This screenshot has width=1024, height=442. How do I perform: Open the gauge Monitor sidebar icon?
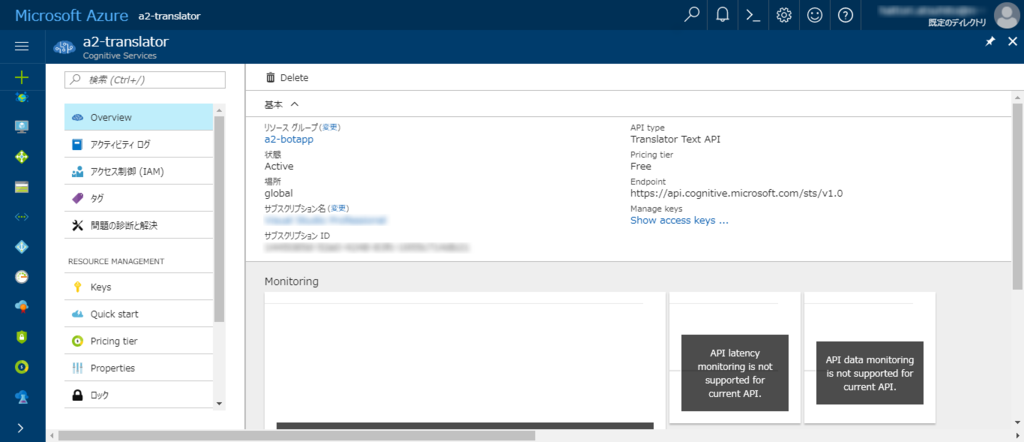coord(22,277)
